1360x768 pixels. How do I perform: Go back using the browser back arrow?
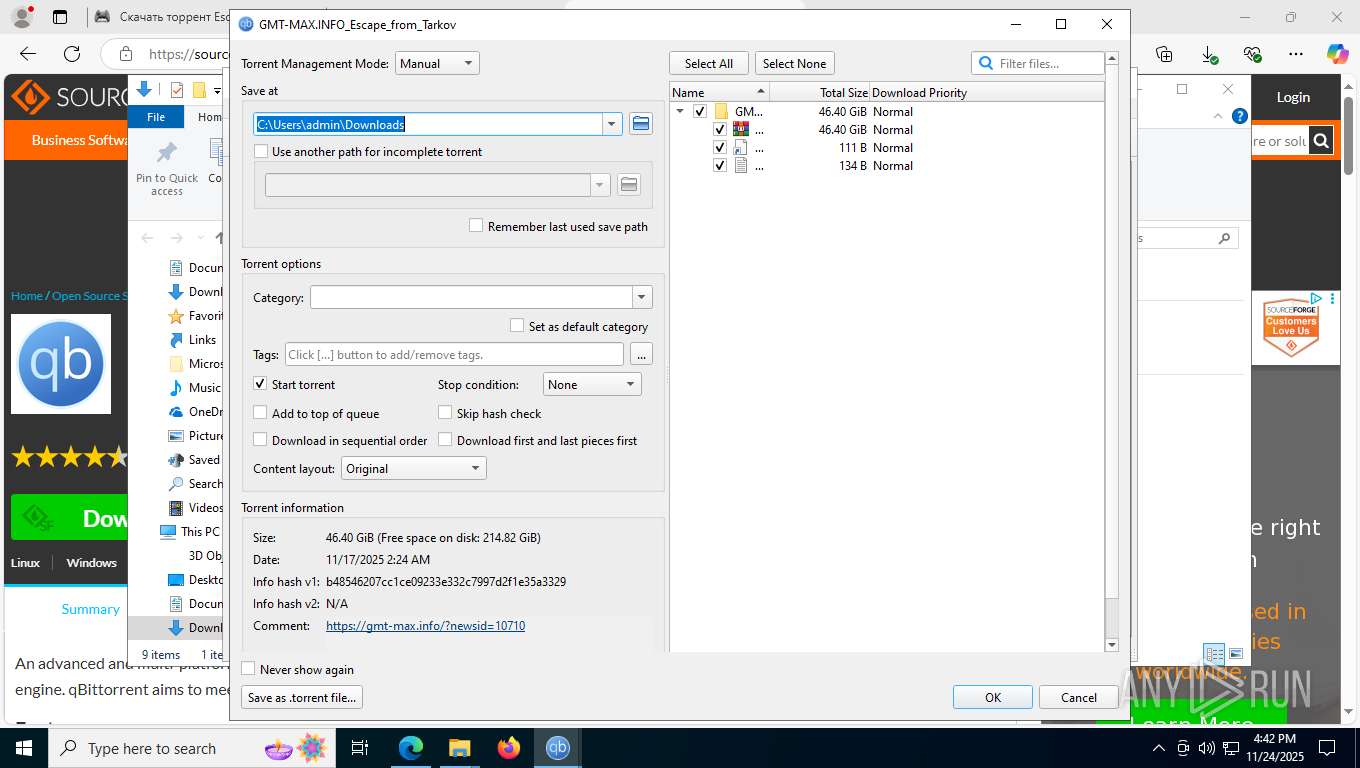pos(28,54)
